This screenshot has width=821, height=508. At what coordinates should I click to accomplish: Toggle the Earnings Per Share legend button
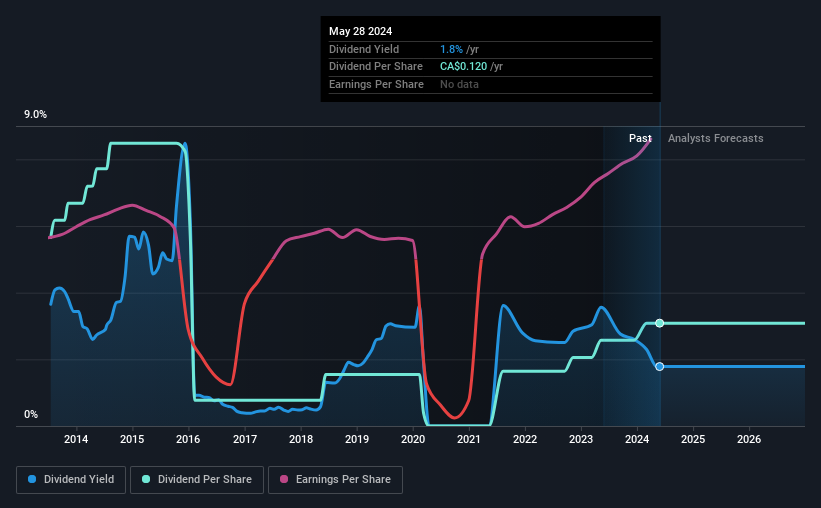(x=336, y=480)
